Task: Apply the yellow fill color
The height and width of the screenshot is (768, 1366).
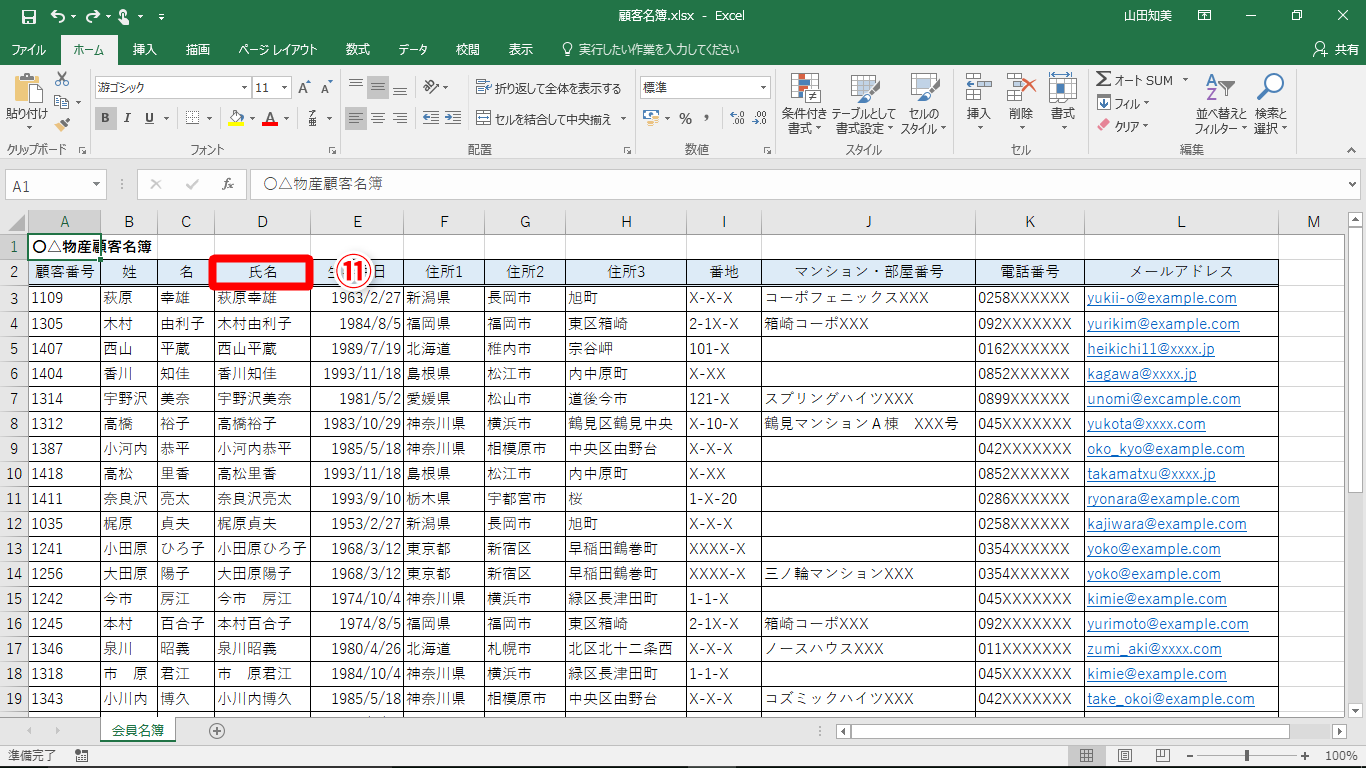Action: pyautogui.click(x=236, y=118)
